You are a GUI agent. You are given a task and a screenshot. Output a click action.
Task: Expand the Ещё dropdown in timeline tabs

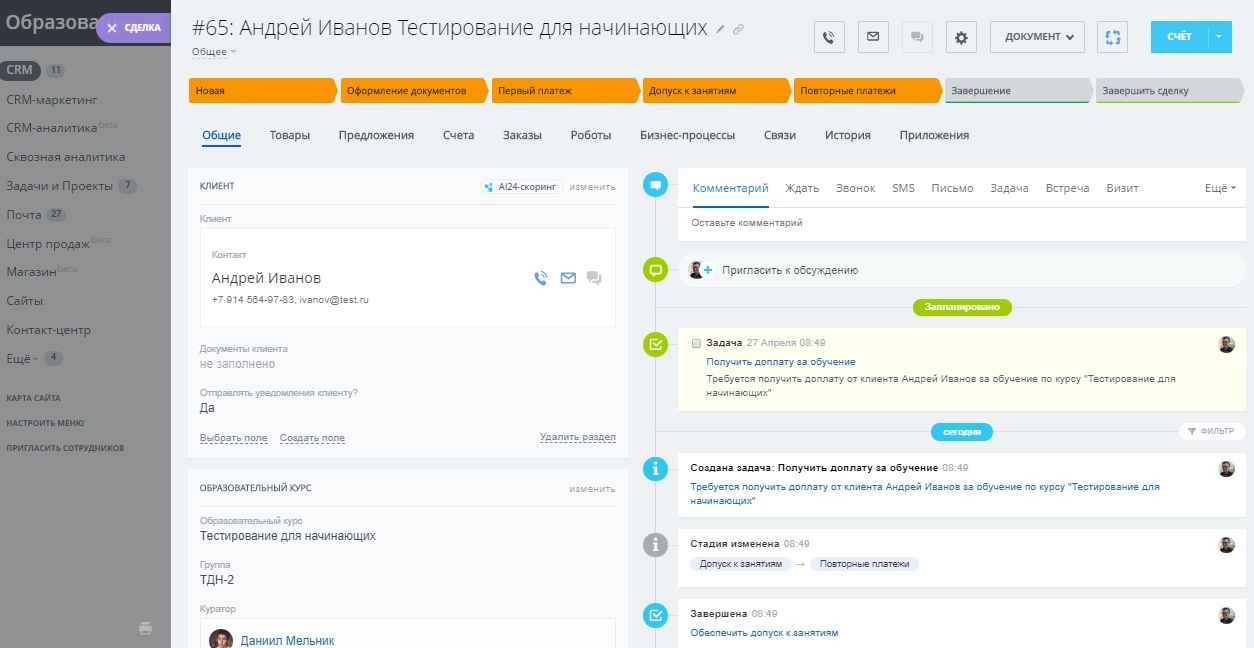pos(1220,188)
